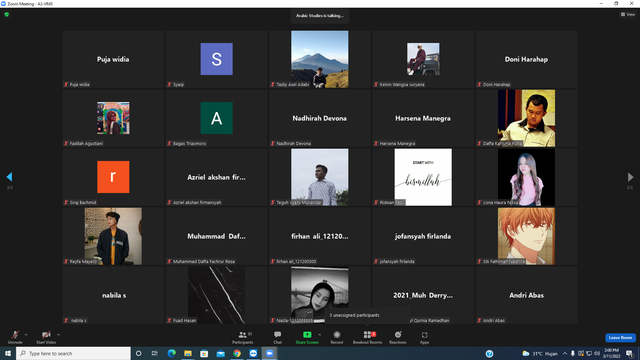Click the Share Screen button

(x=307, y=337)
